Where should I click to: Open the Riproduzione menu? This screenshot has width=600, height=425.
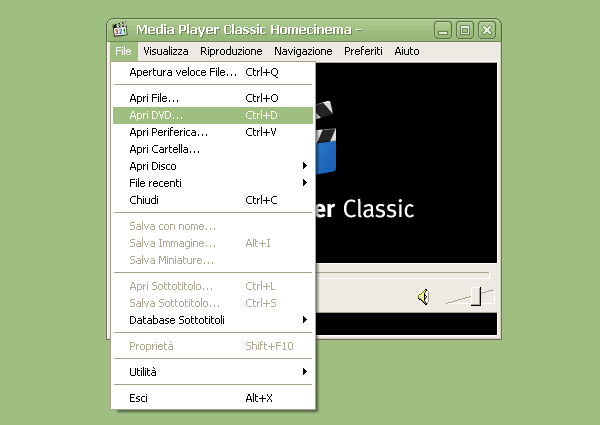point(231,51)
